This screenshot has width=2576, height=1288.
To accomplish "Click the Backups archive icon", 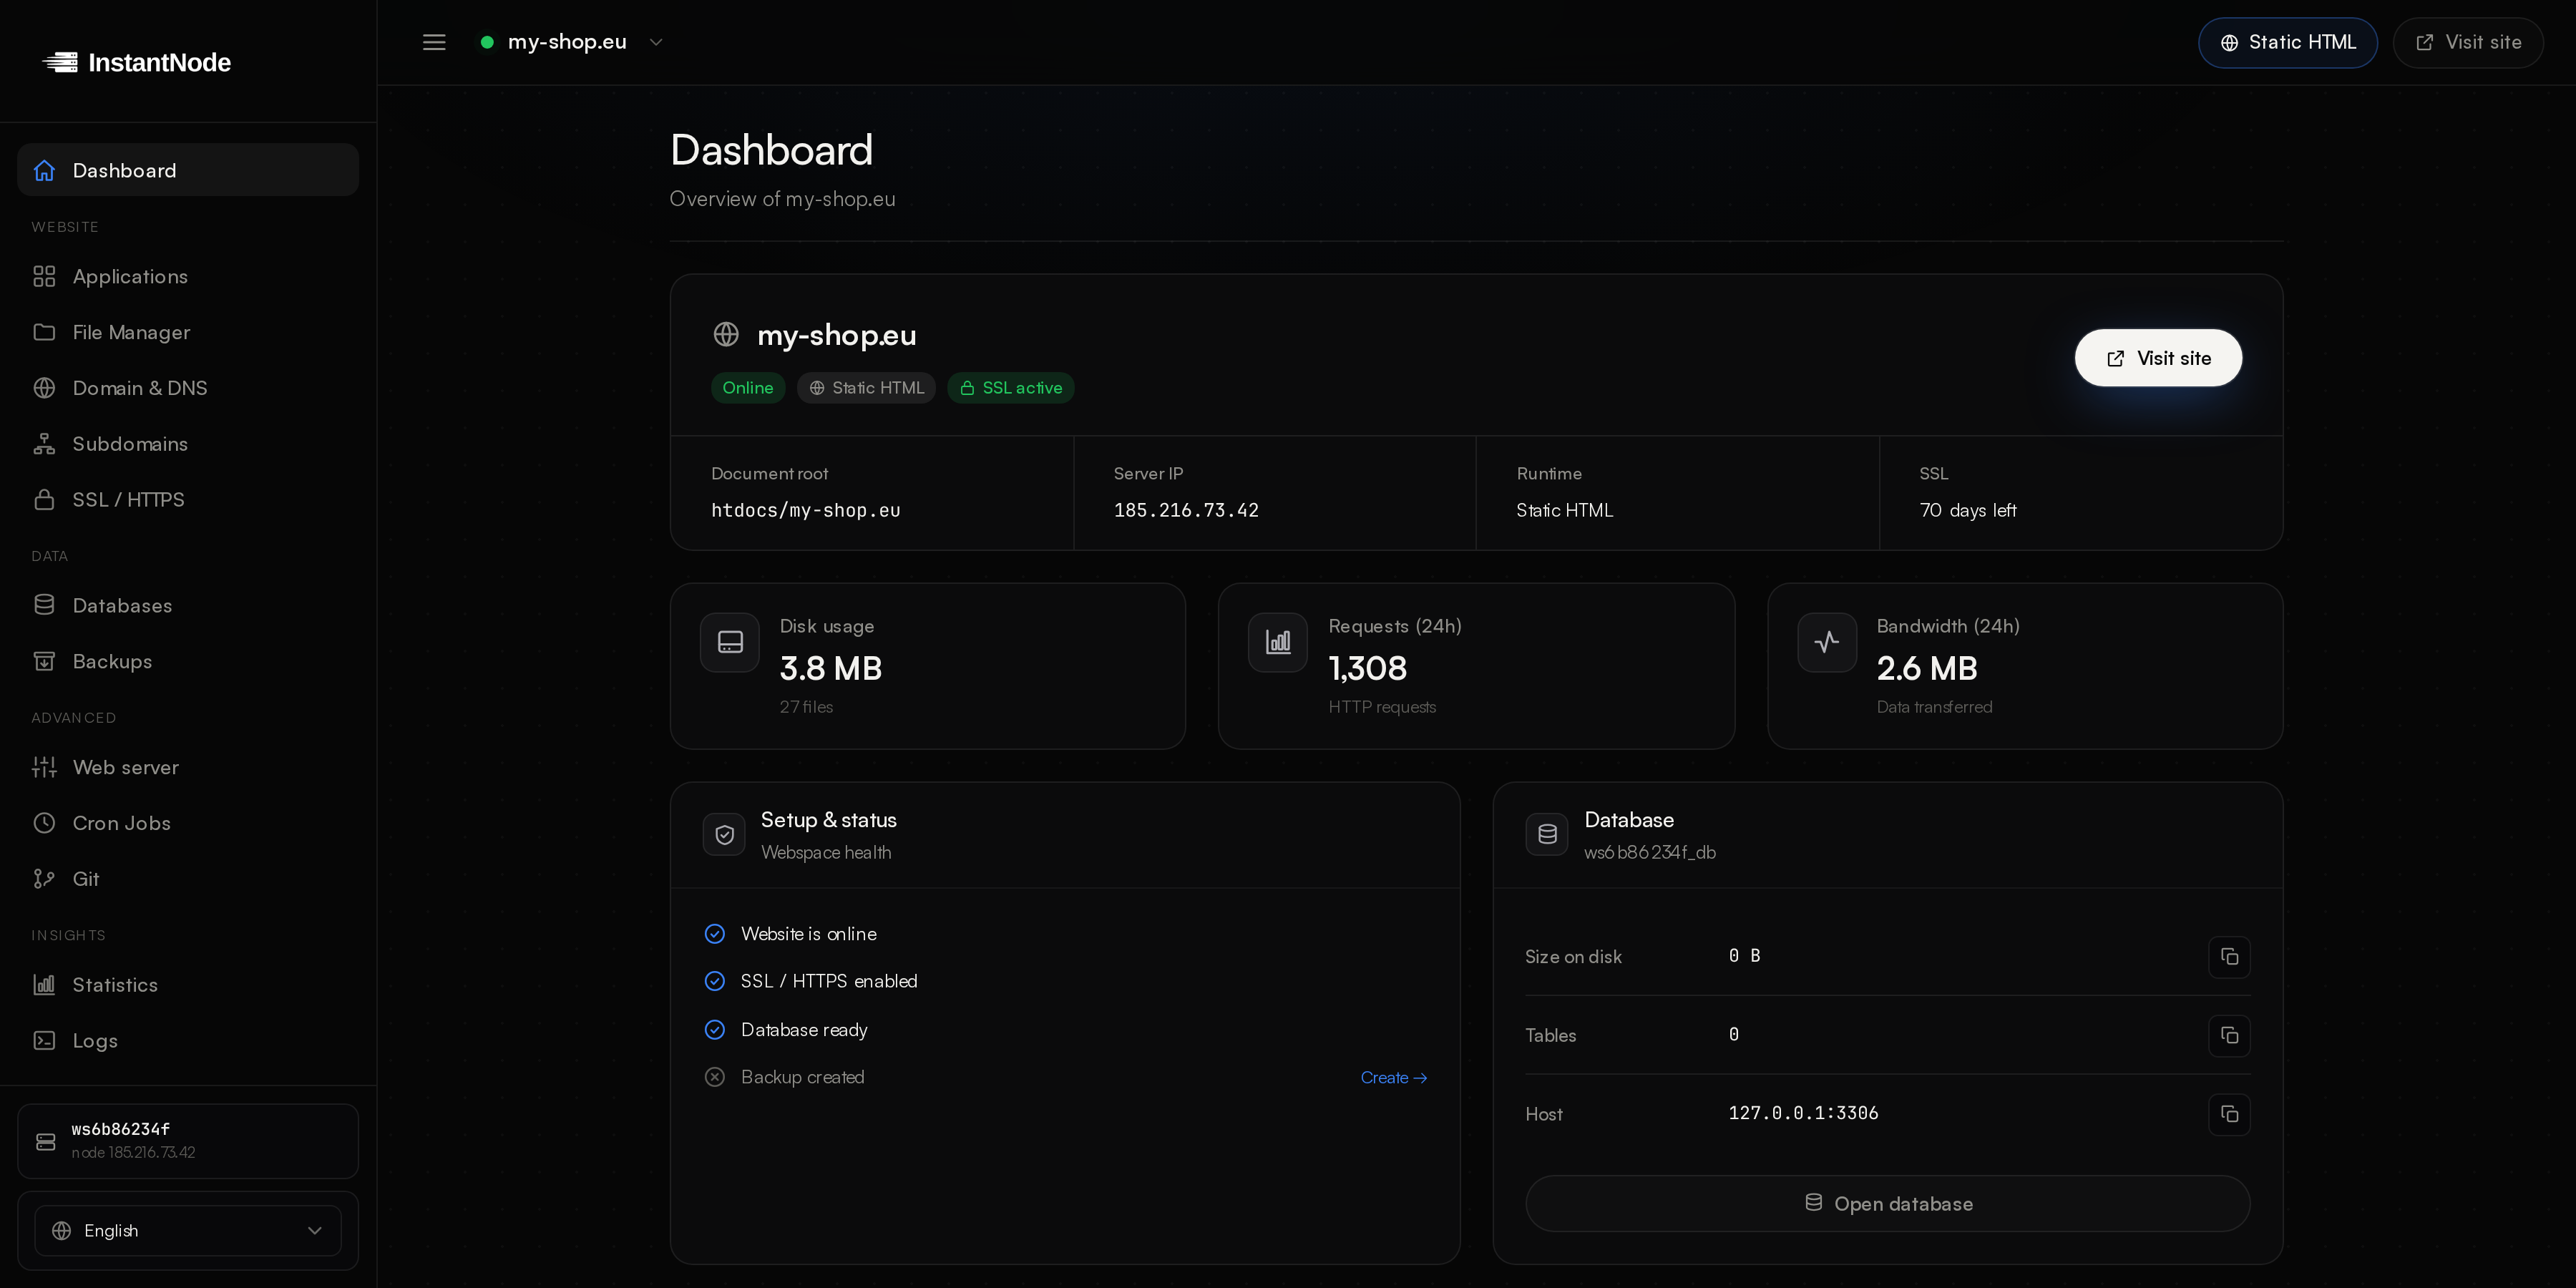I will click(44, 661).
